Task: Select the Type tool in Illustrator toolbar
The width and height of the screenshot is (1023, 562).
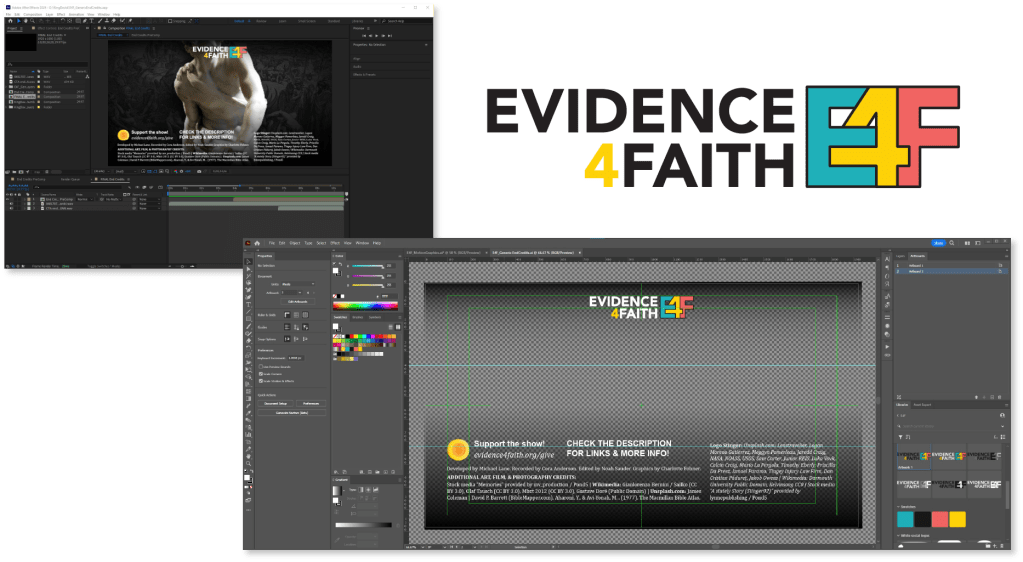Action: point(248,305)
